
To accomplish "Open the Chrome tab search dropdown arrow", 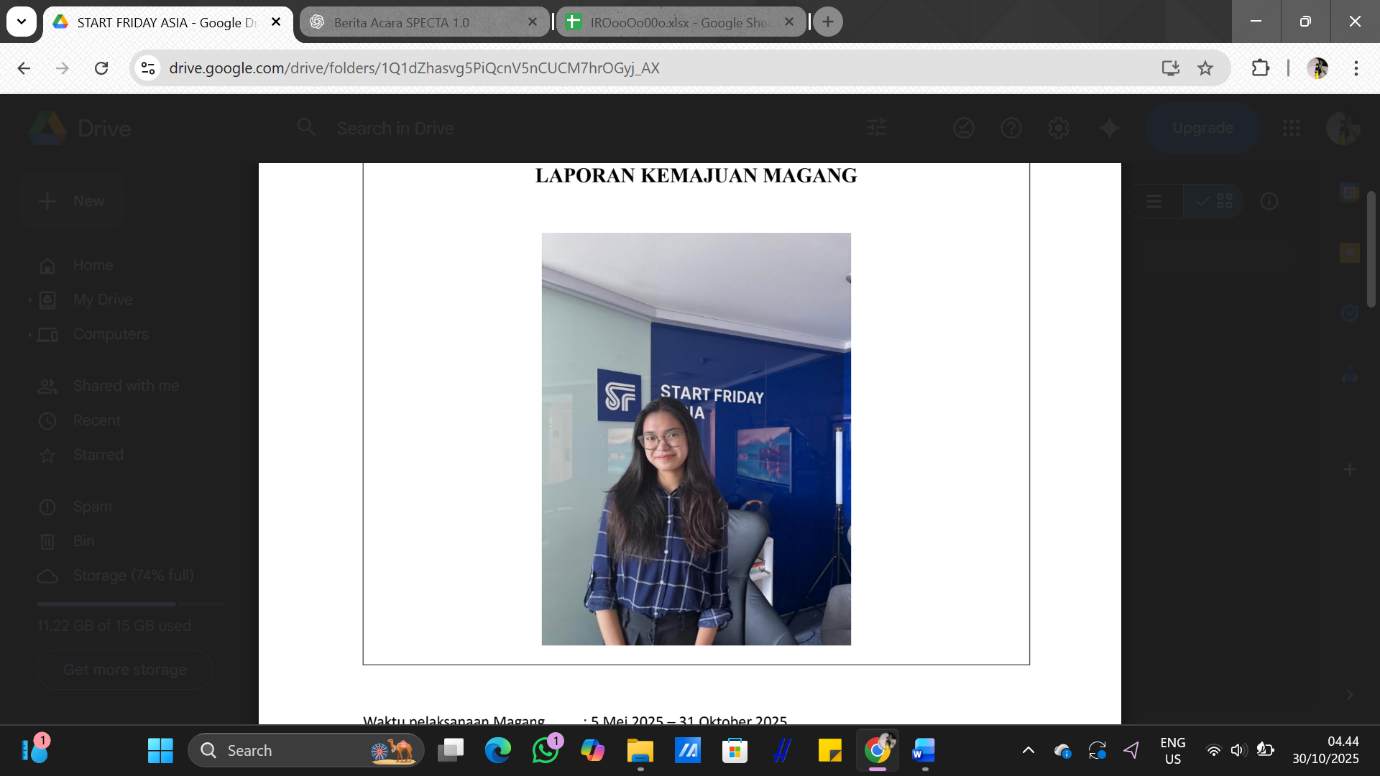I will point(21,21).
